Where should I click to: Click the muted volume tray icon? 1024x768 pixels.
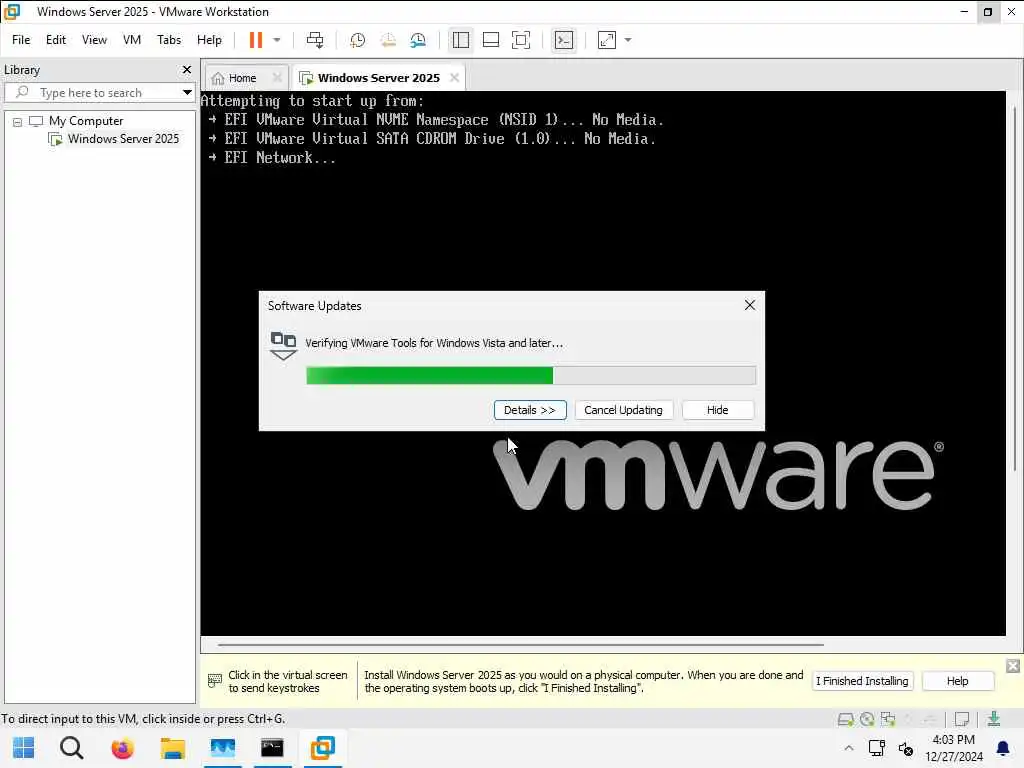[905, 748]
